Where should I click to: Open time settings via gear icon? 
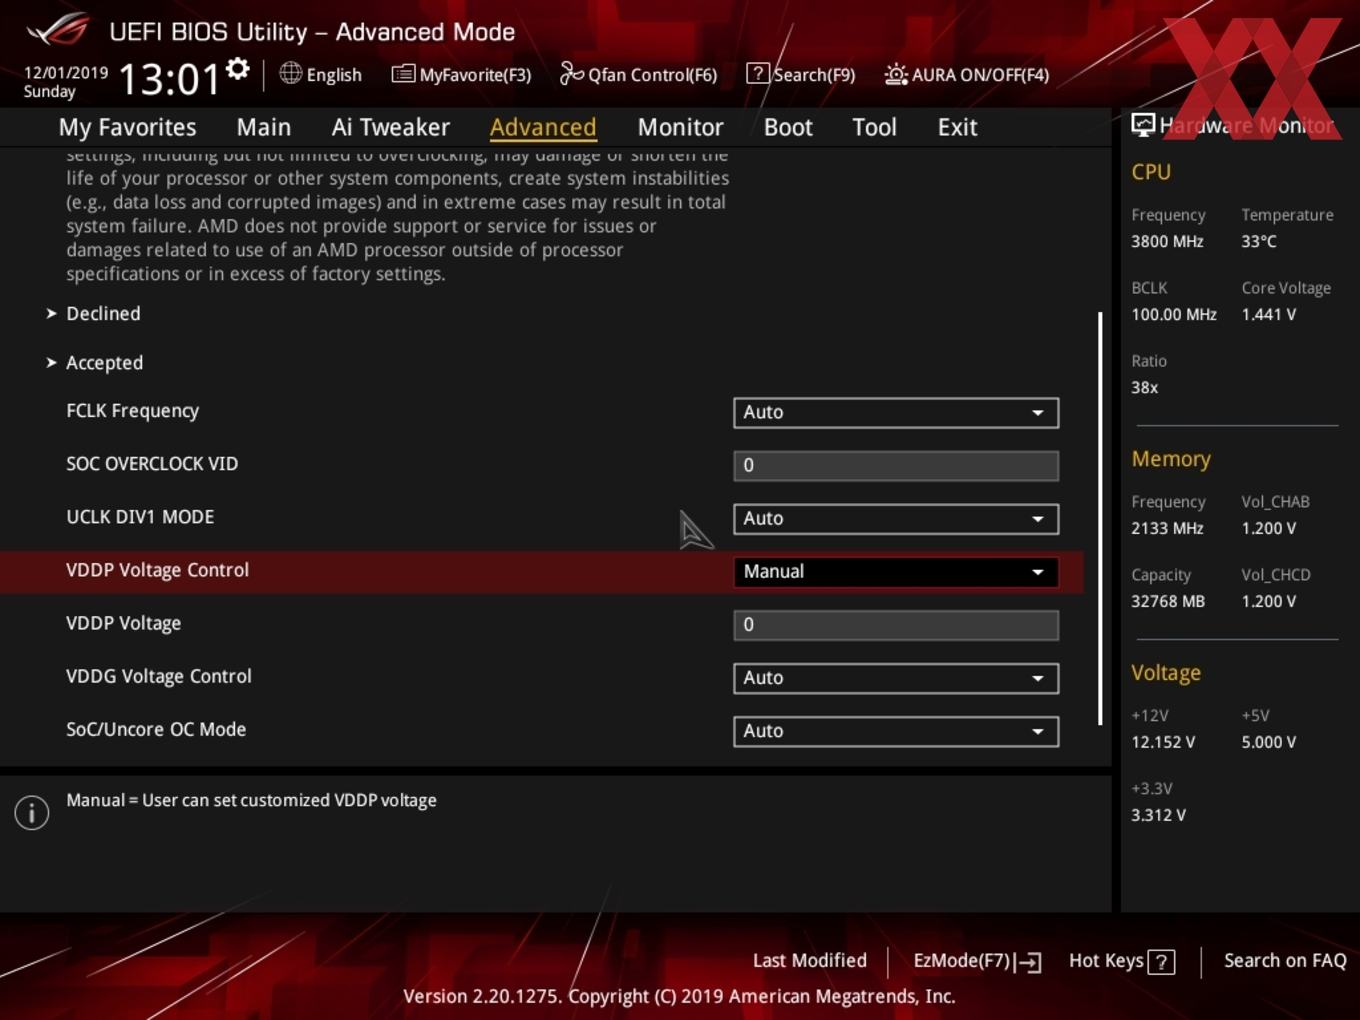coord(237,69)
